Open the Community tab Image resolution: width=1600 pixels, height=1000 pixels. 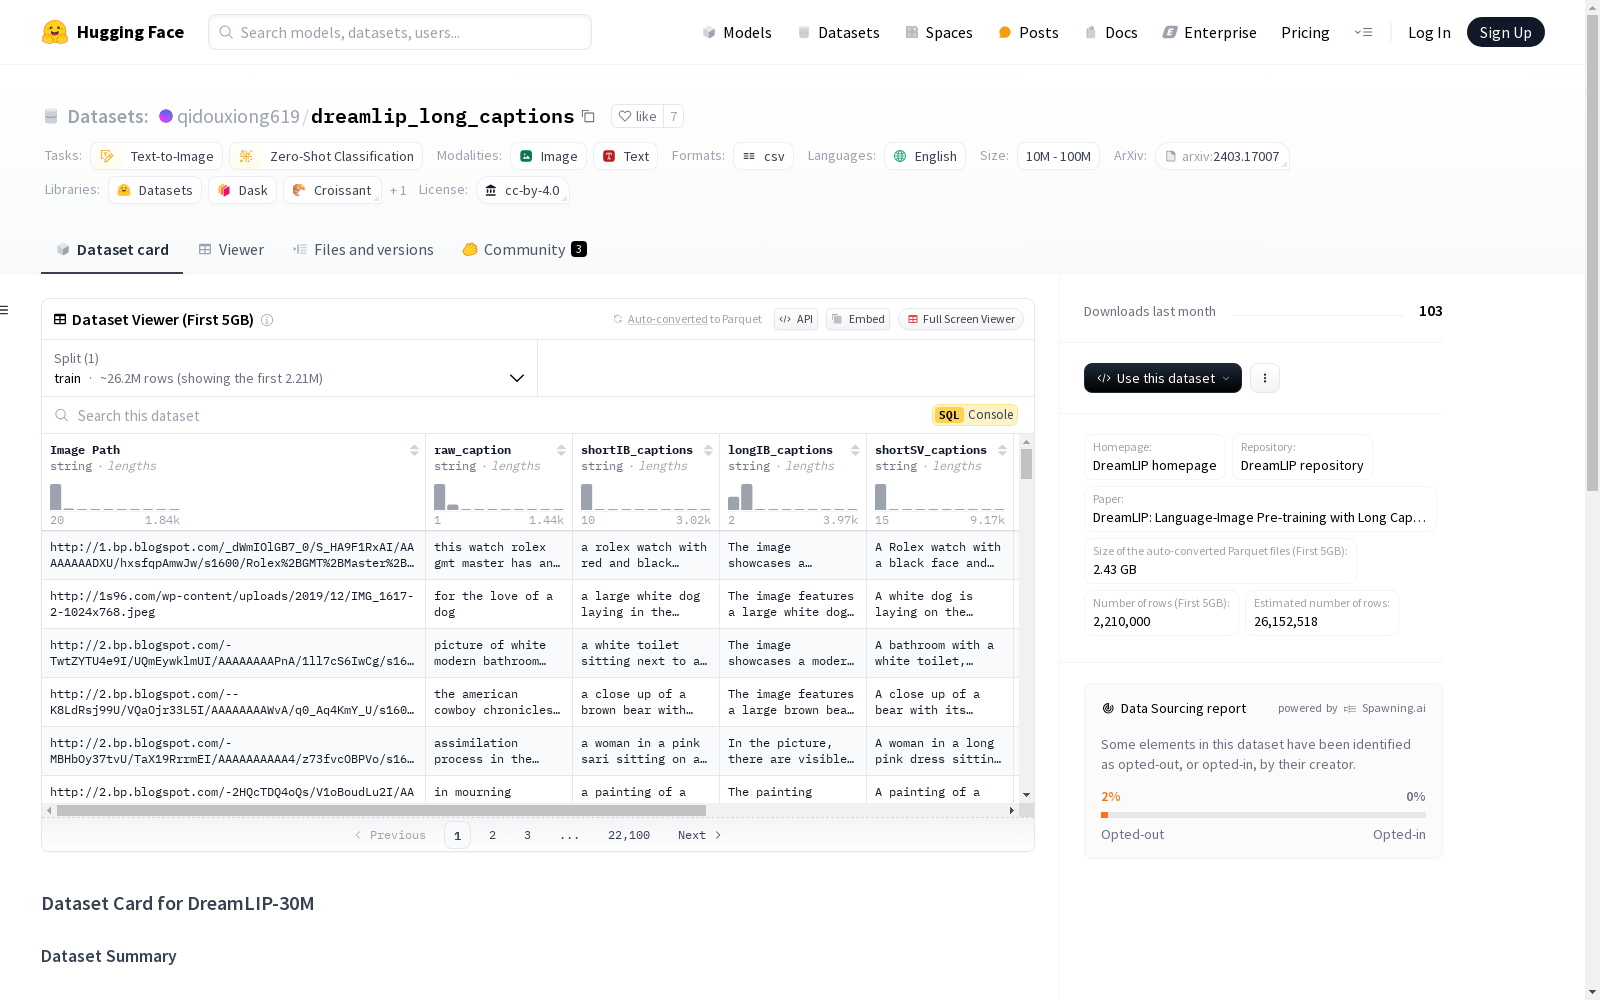(x=524, y=250)
